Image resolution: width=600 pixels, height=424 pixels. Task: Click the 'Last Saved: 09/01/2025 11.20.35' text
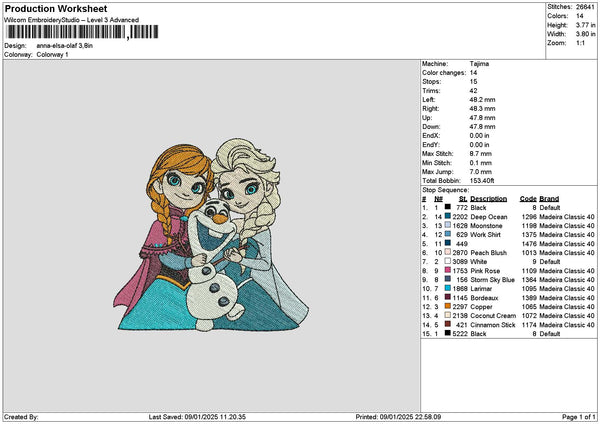click(197, 417)
